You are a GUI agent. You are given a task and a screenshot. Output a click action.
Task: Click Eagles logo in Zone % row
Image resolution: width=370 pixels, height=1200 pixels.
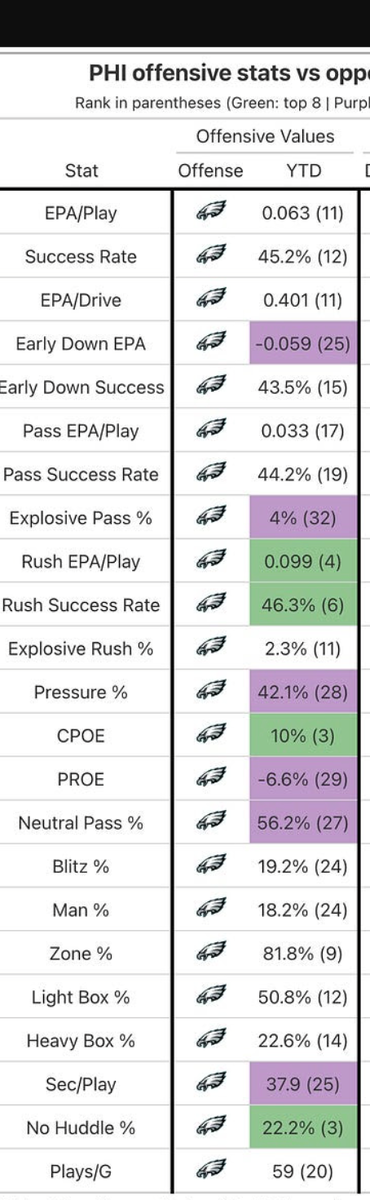(x=211, y=953)
